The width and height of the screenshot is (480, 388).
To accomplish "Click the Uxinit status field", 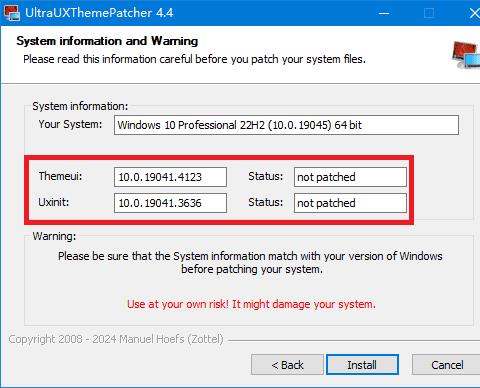I will [x=350, y=203].
